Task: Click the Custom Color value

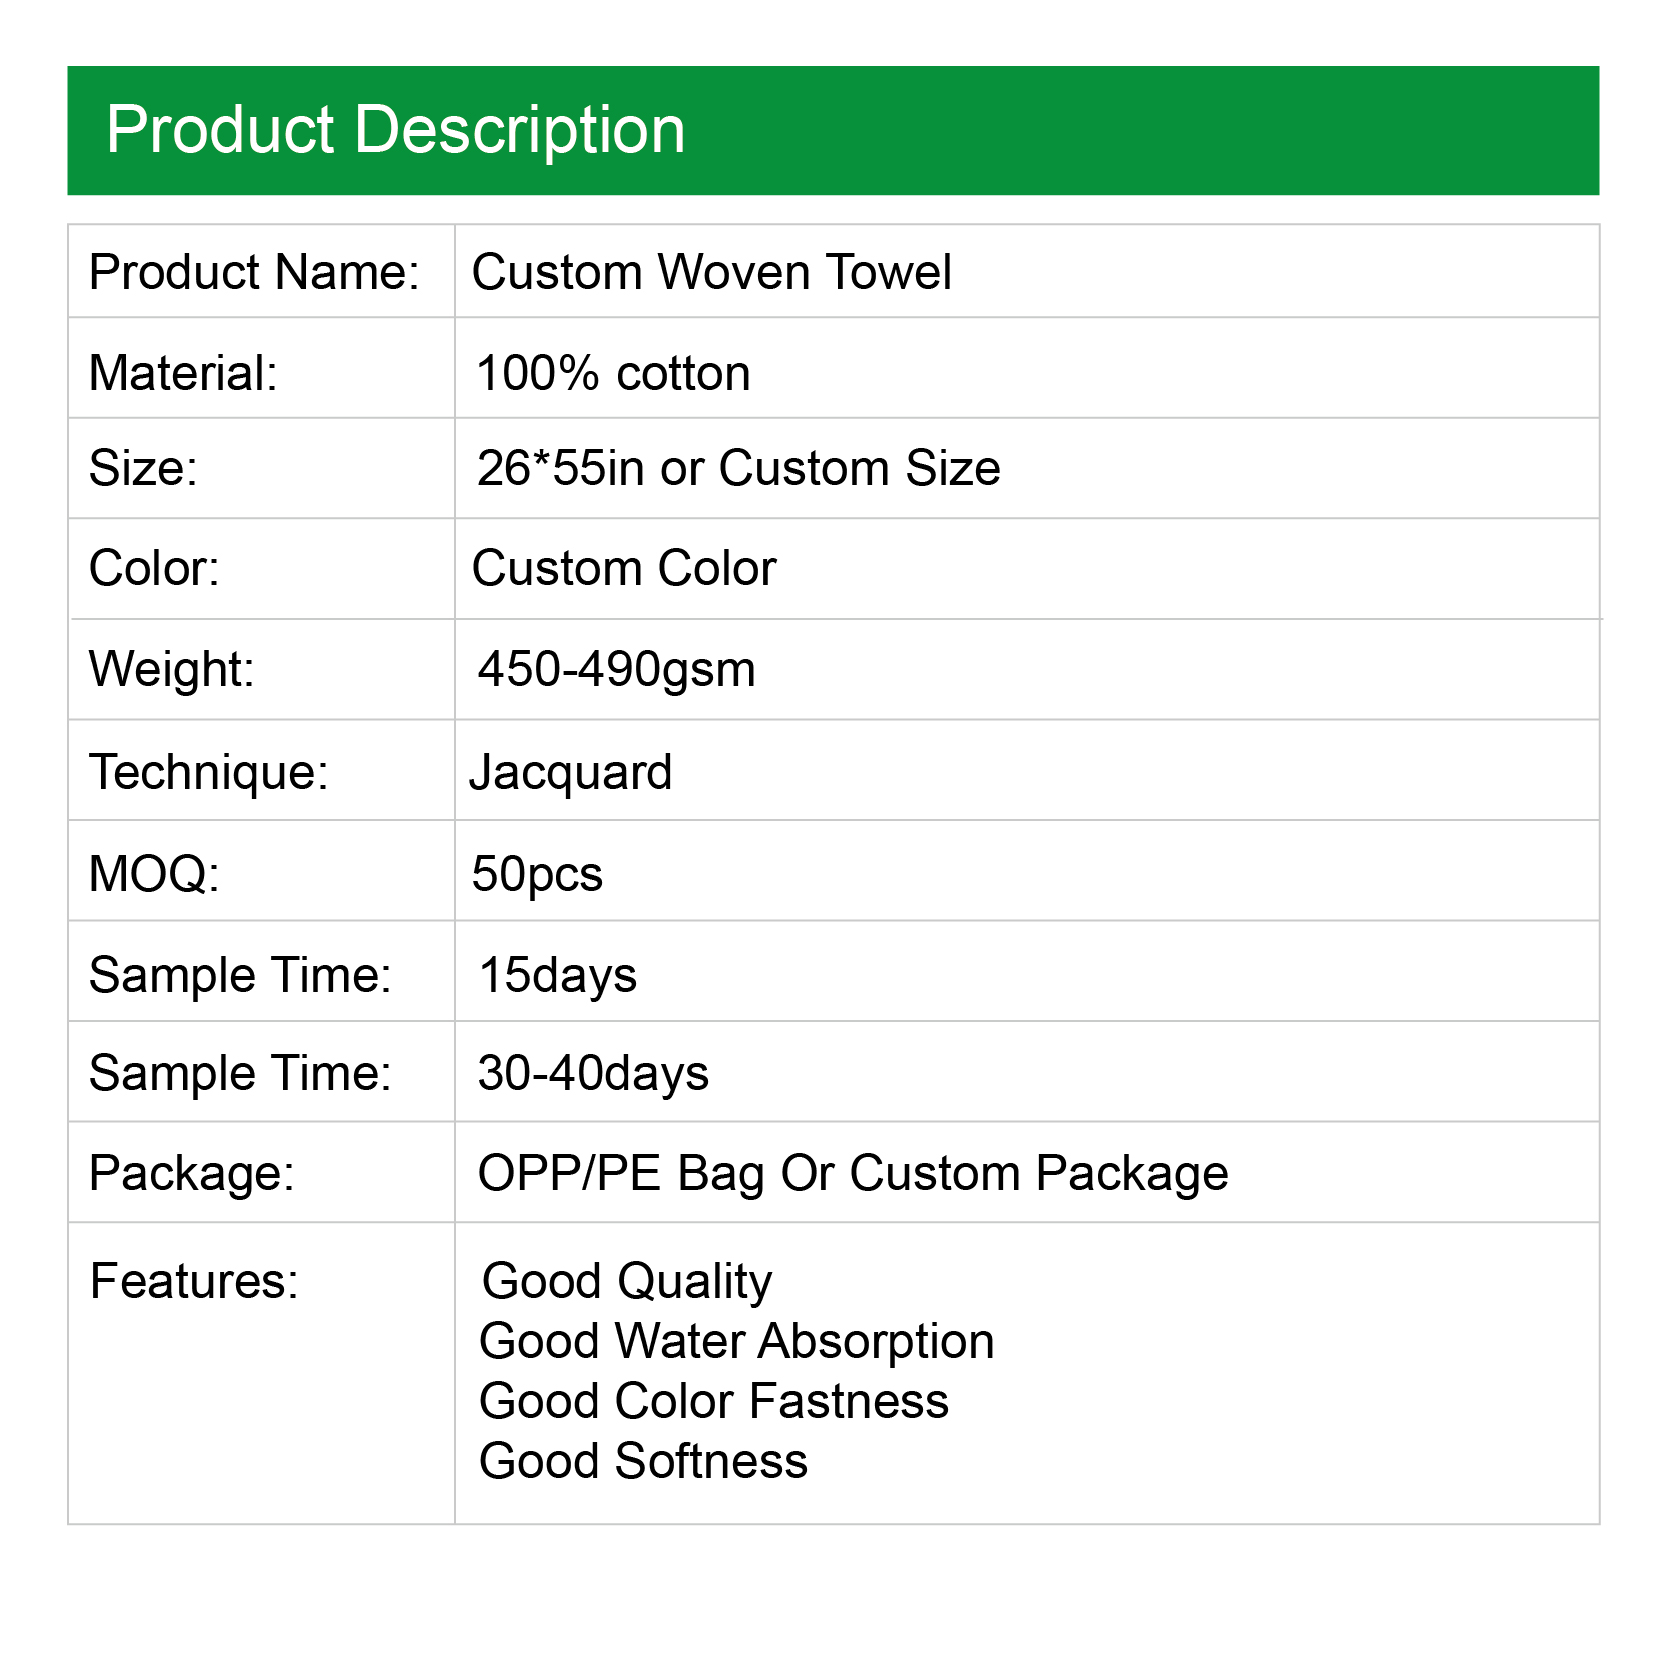Action: click(x=624, y=568)
